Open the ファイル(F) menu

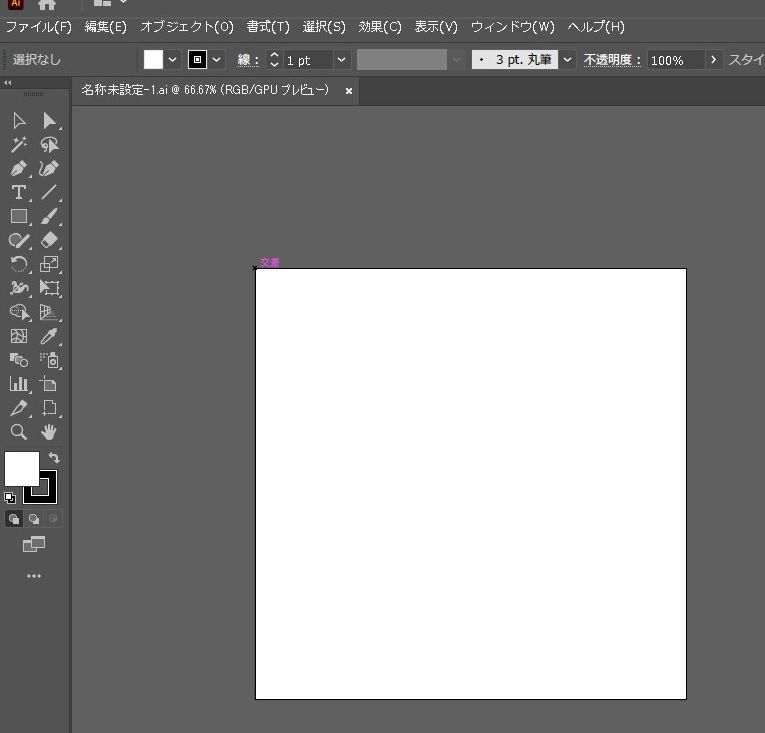pyautogui.click(x=39, y=27)
